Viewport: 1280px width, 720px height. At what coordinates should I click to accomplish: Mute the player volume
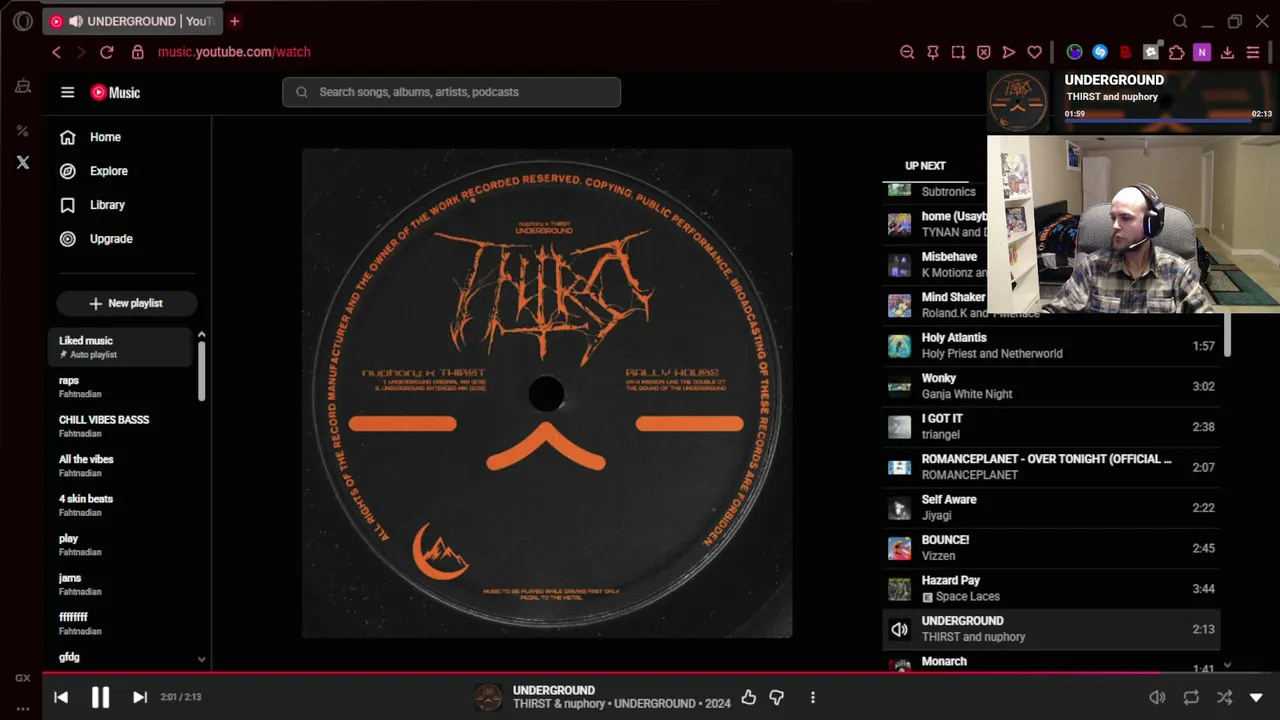1157,697
